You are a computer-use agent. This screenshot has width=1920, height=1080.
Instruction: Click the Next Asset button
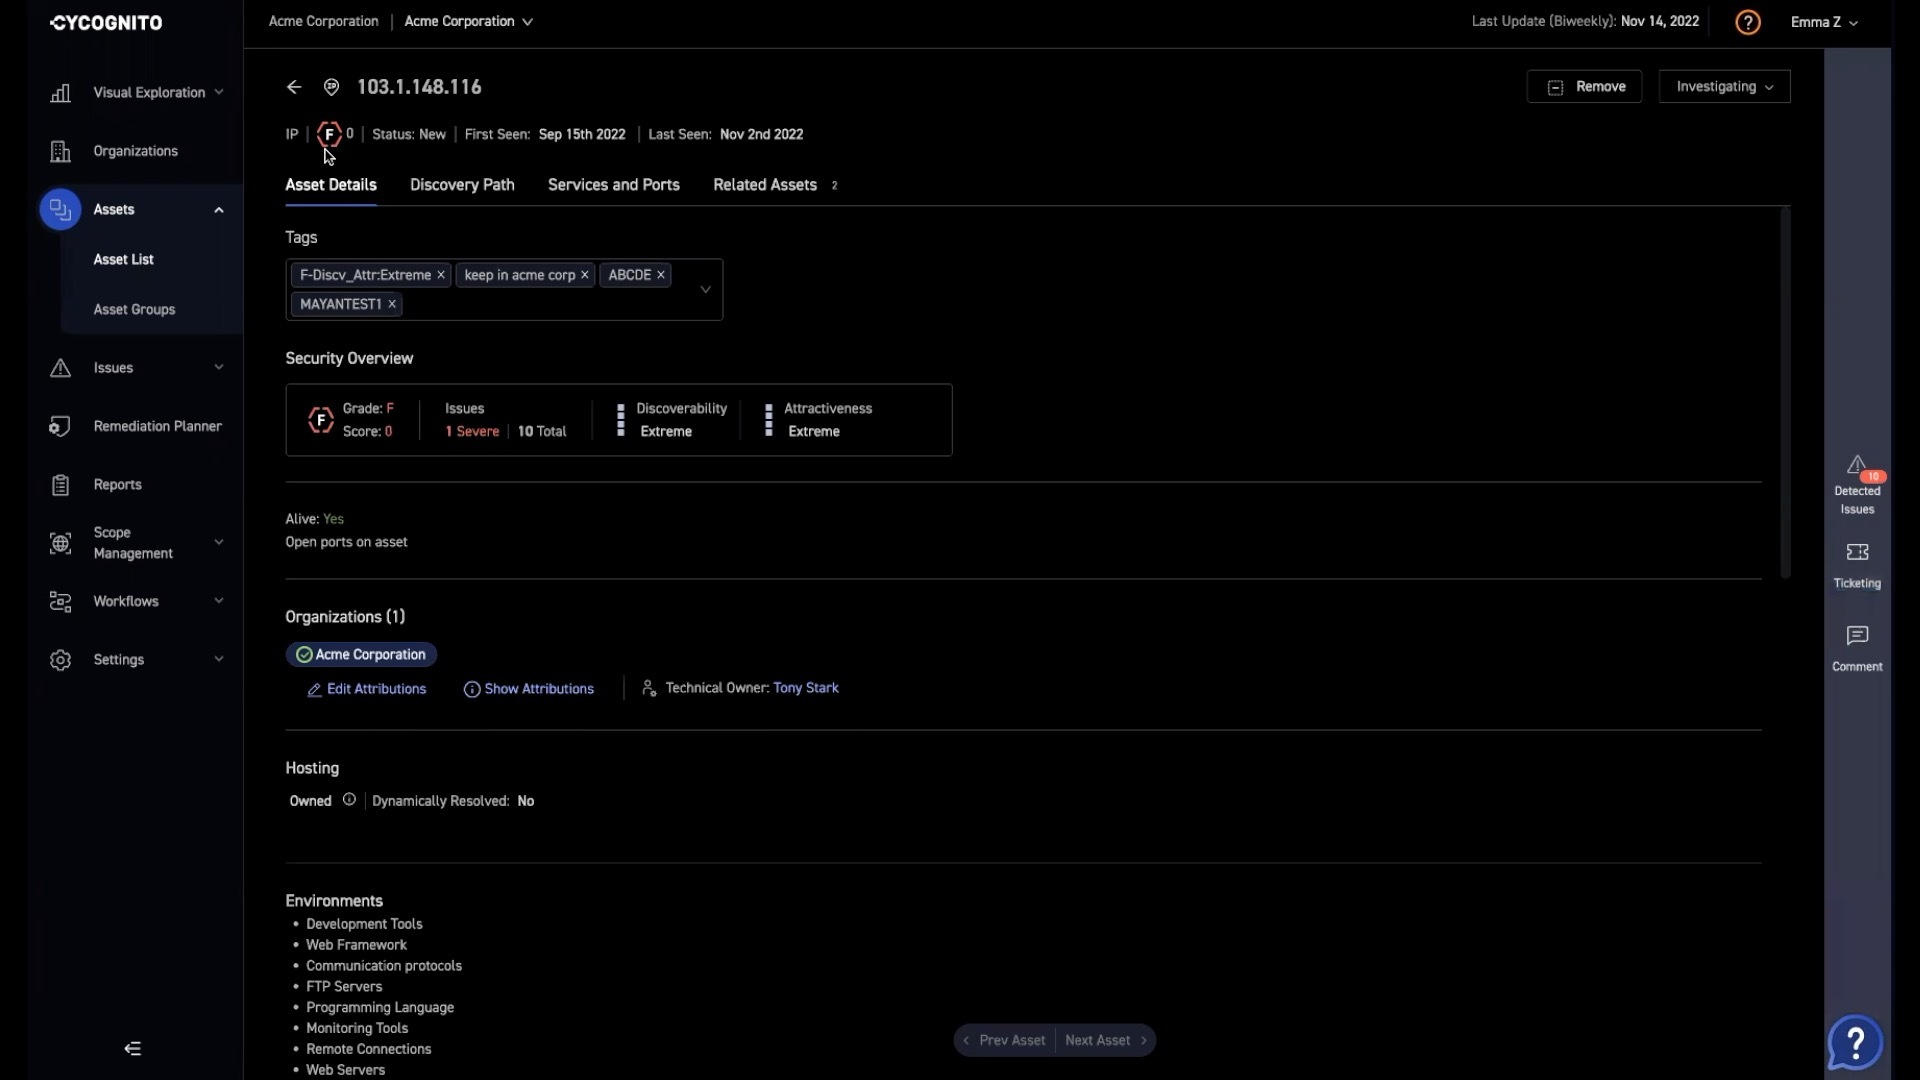1105,1040
